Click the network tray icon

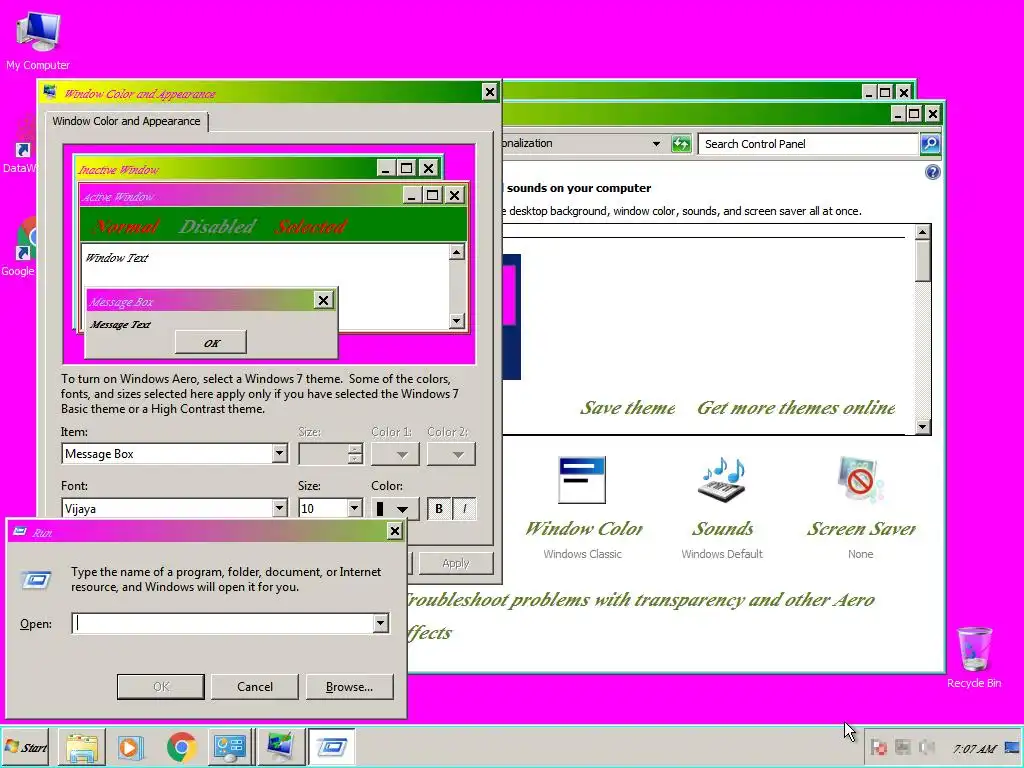903,748
